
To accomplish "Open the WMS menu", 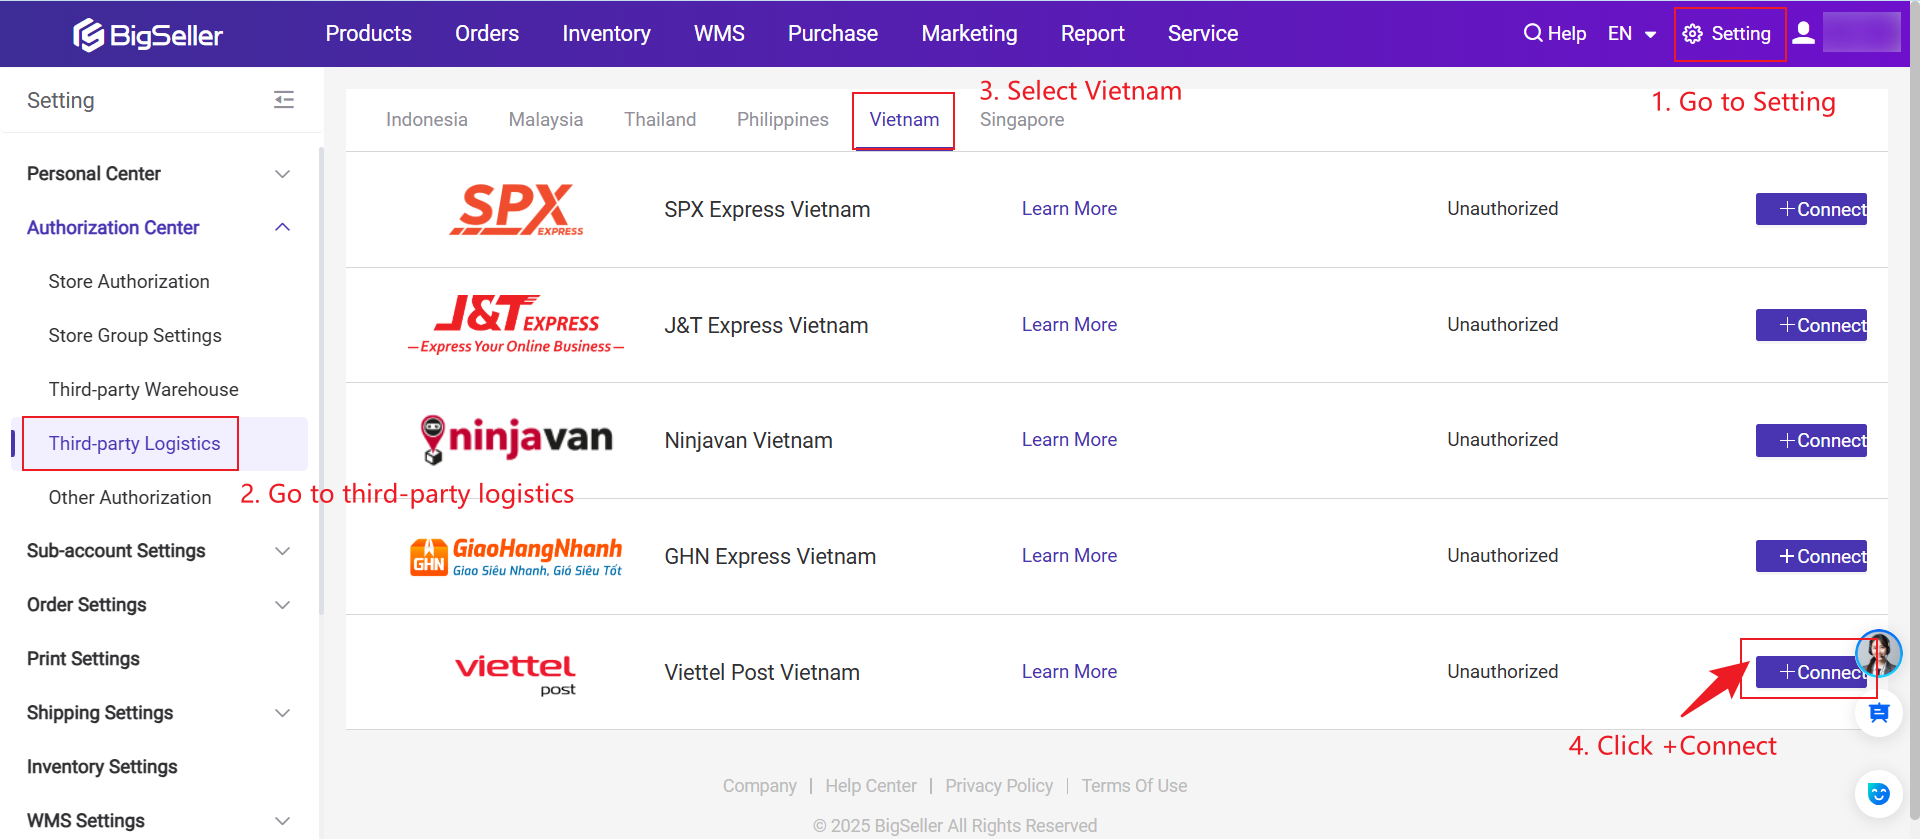I will (x=720, y=34).
